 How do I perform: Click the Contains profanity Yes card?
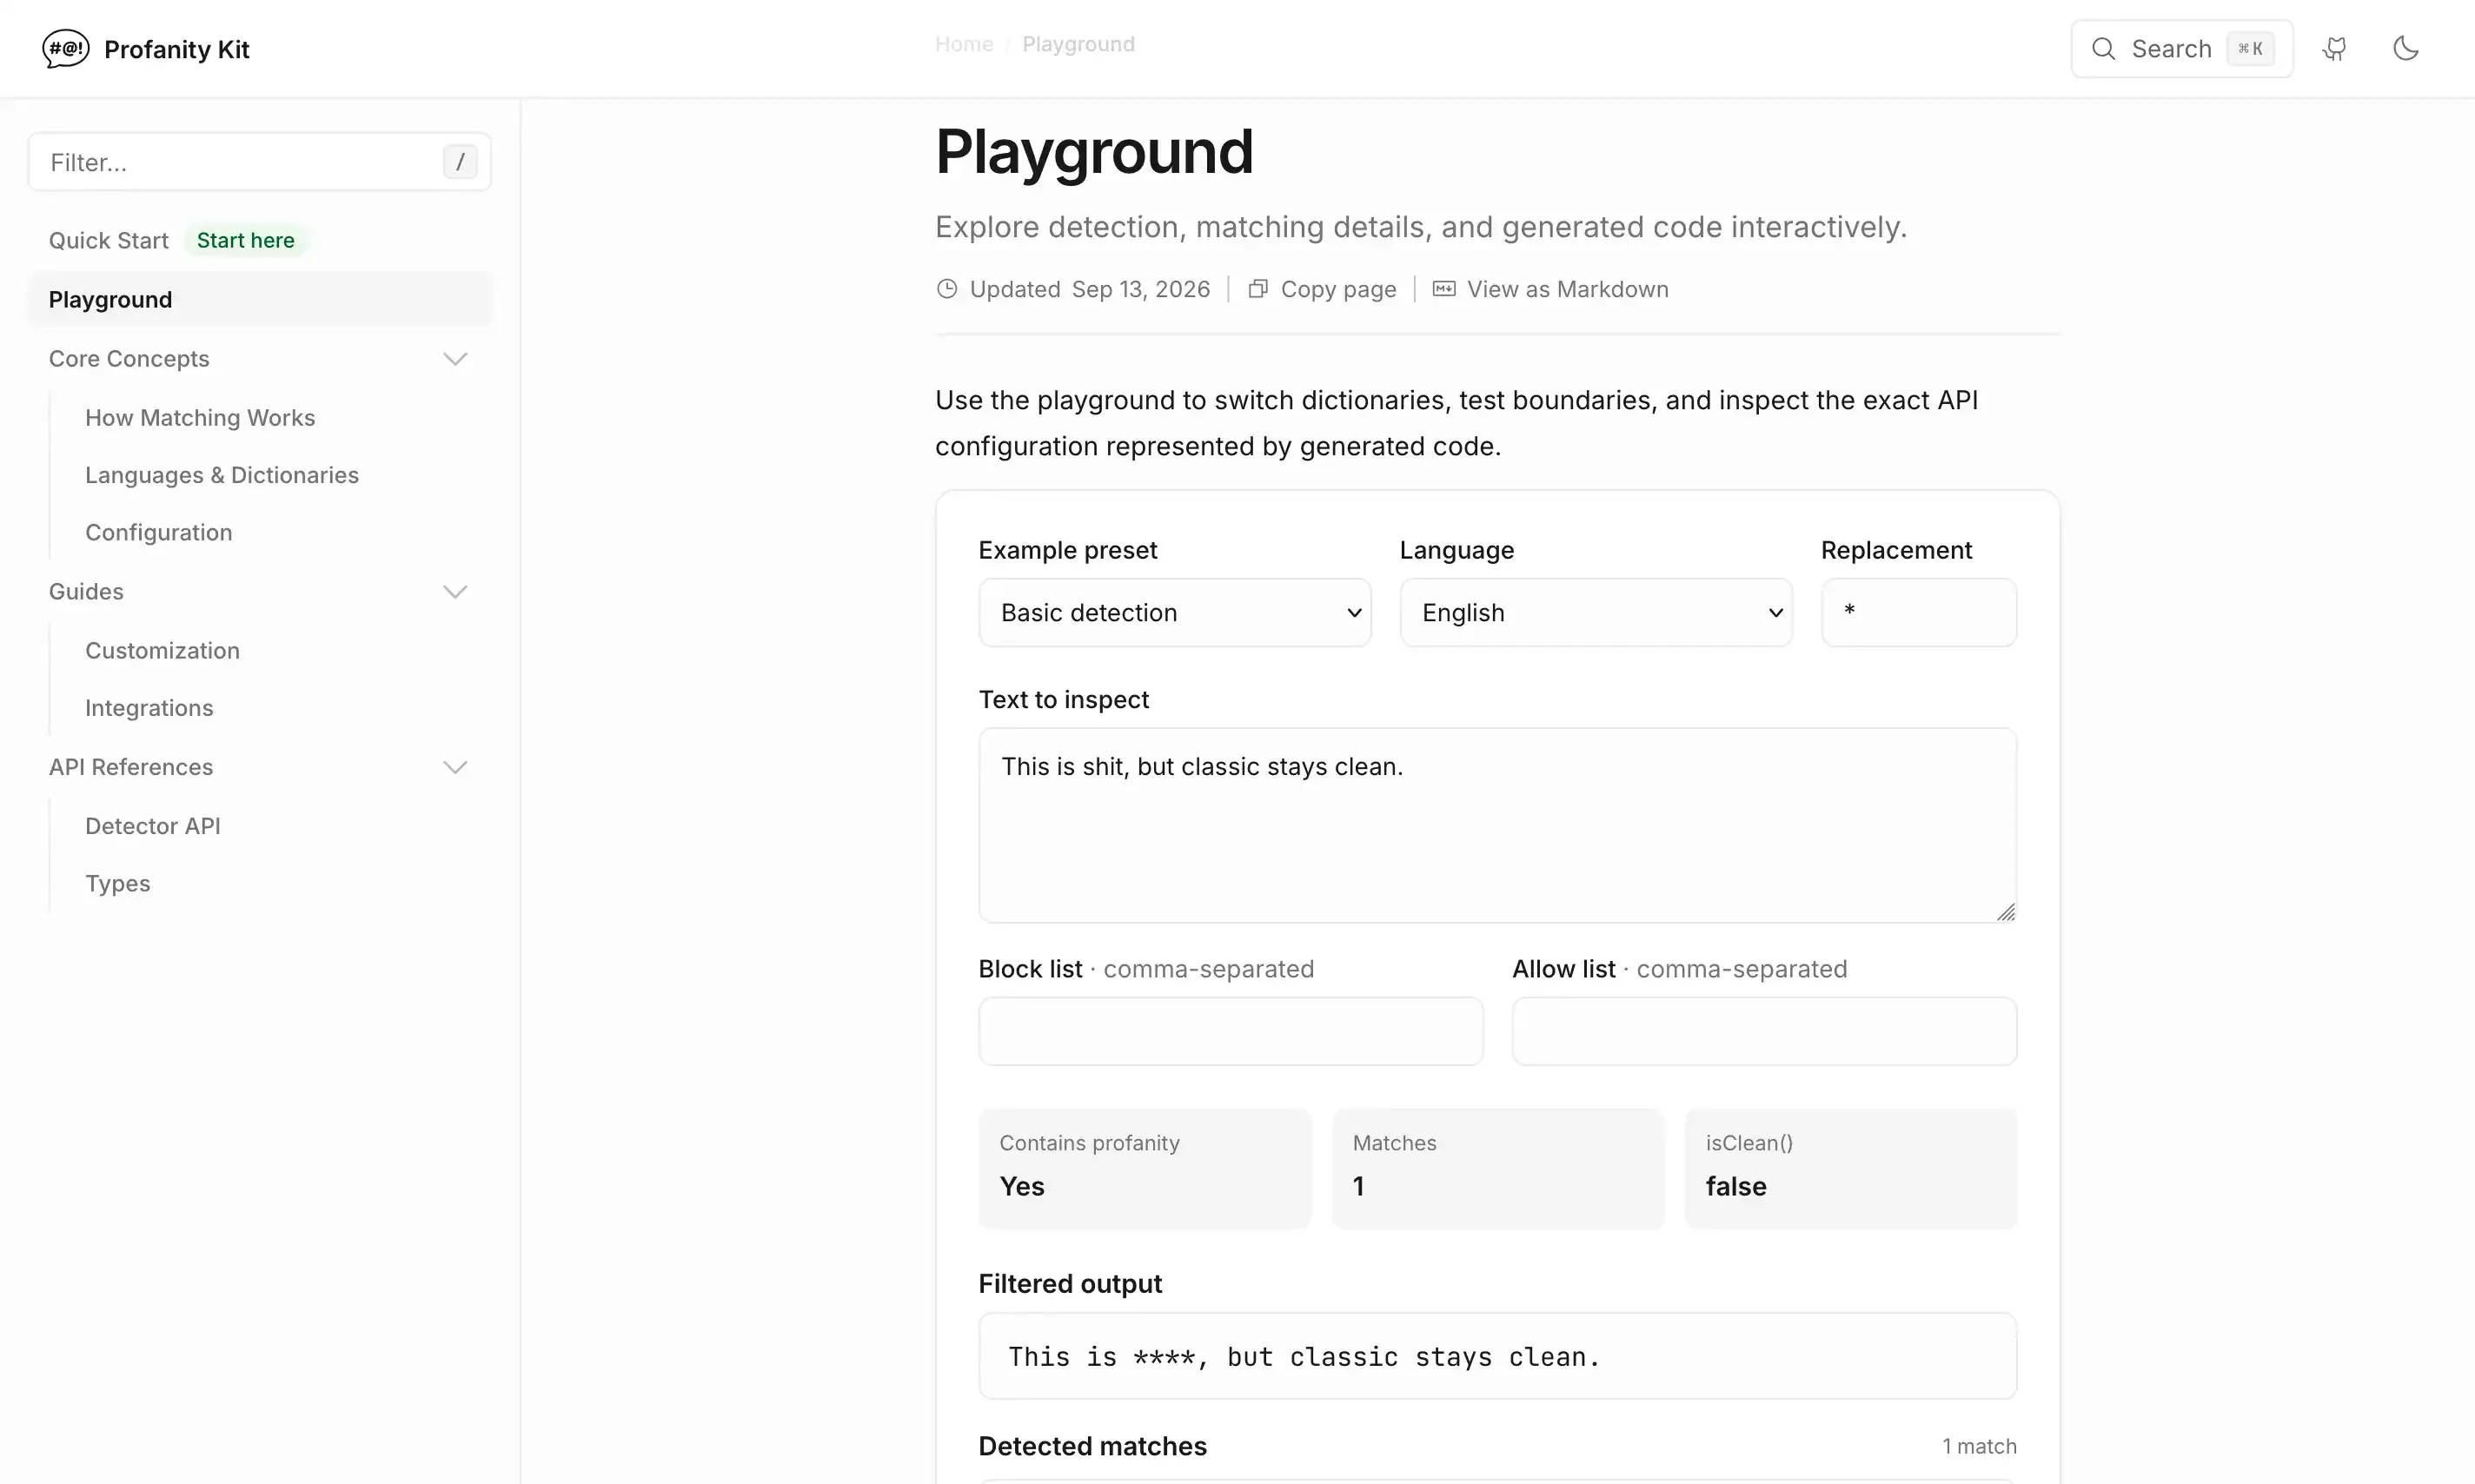pyautogui.click(x=1145, y=1169)
